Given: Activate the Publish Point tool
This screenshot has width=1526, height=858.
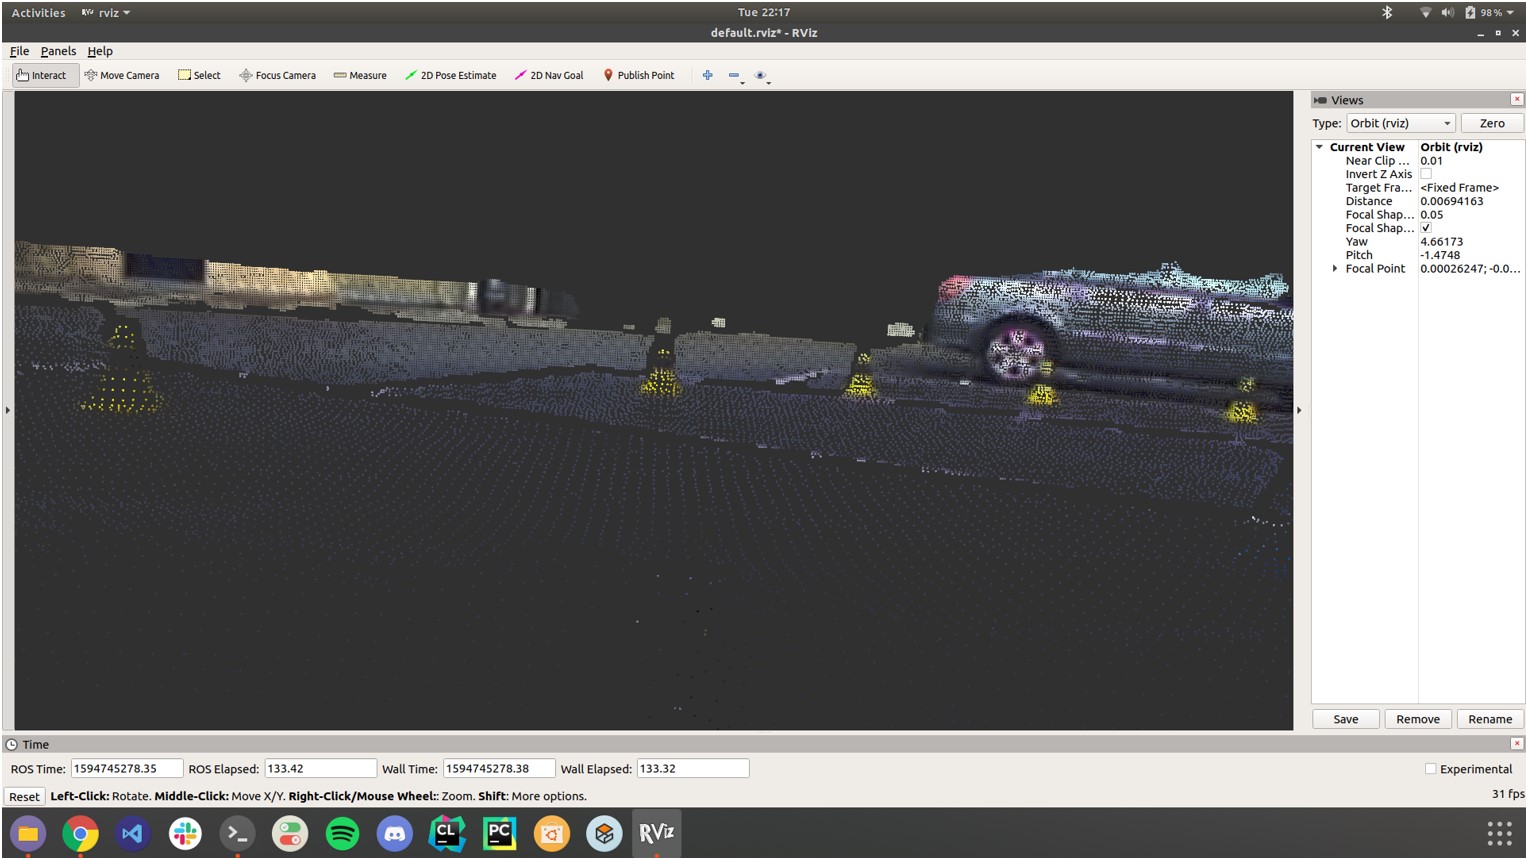Looking at the screenshot, I should 639,75.
